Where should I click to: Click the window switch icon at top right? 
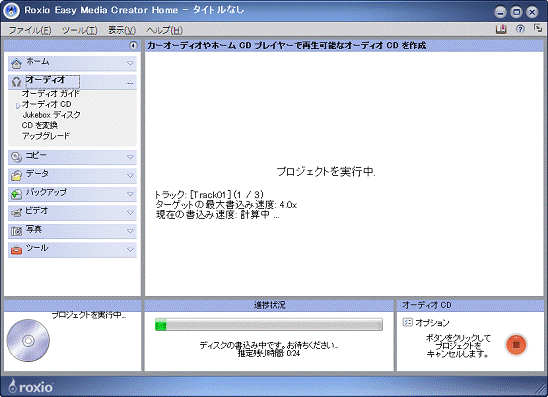tap(538, 28)
